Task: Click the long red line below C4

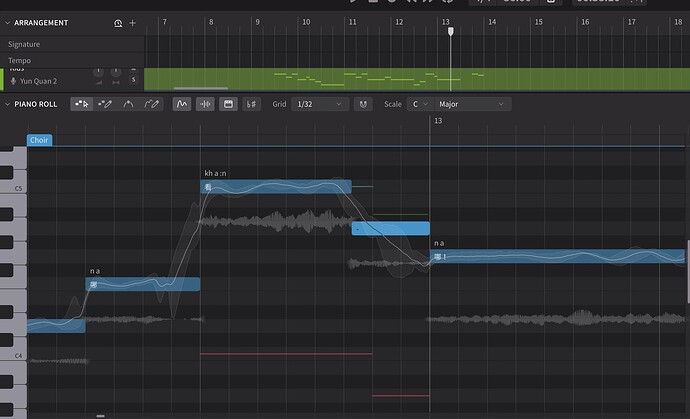Action: (286, 354)
